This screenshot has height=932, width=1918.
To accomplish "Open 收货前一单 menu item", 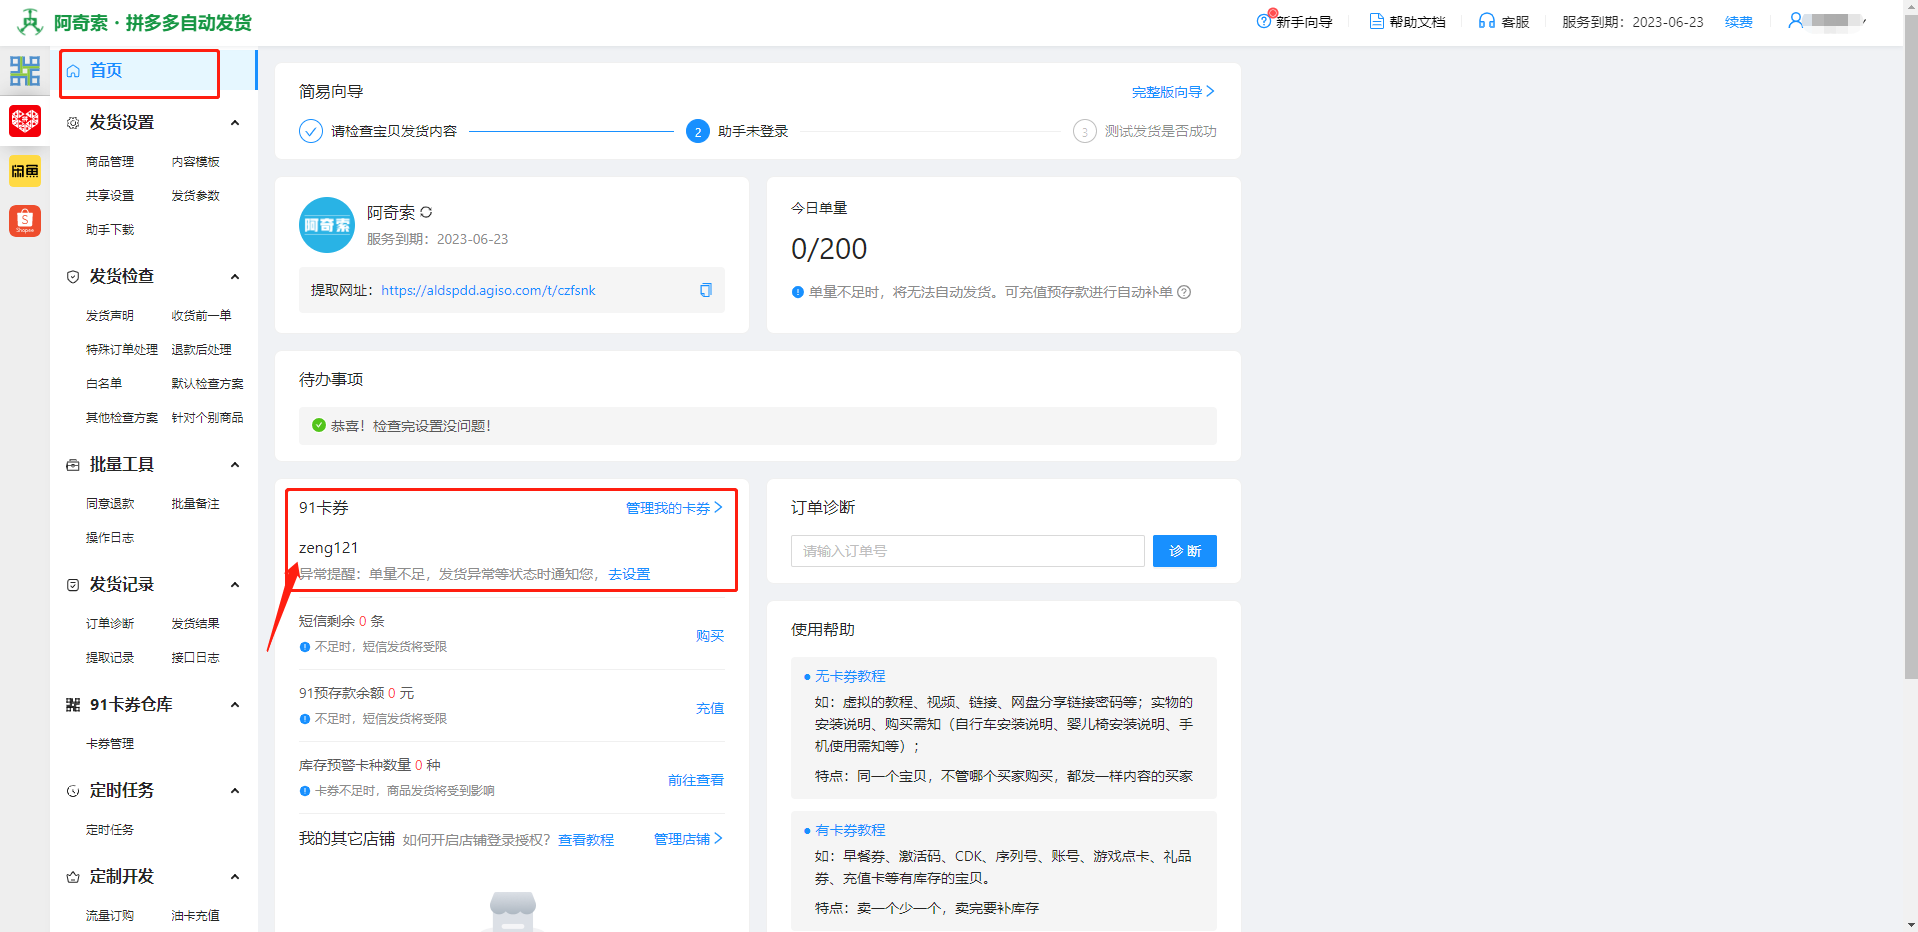I will (201, 315).
